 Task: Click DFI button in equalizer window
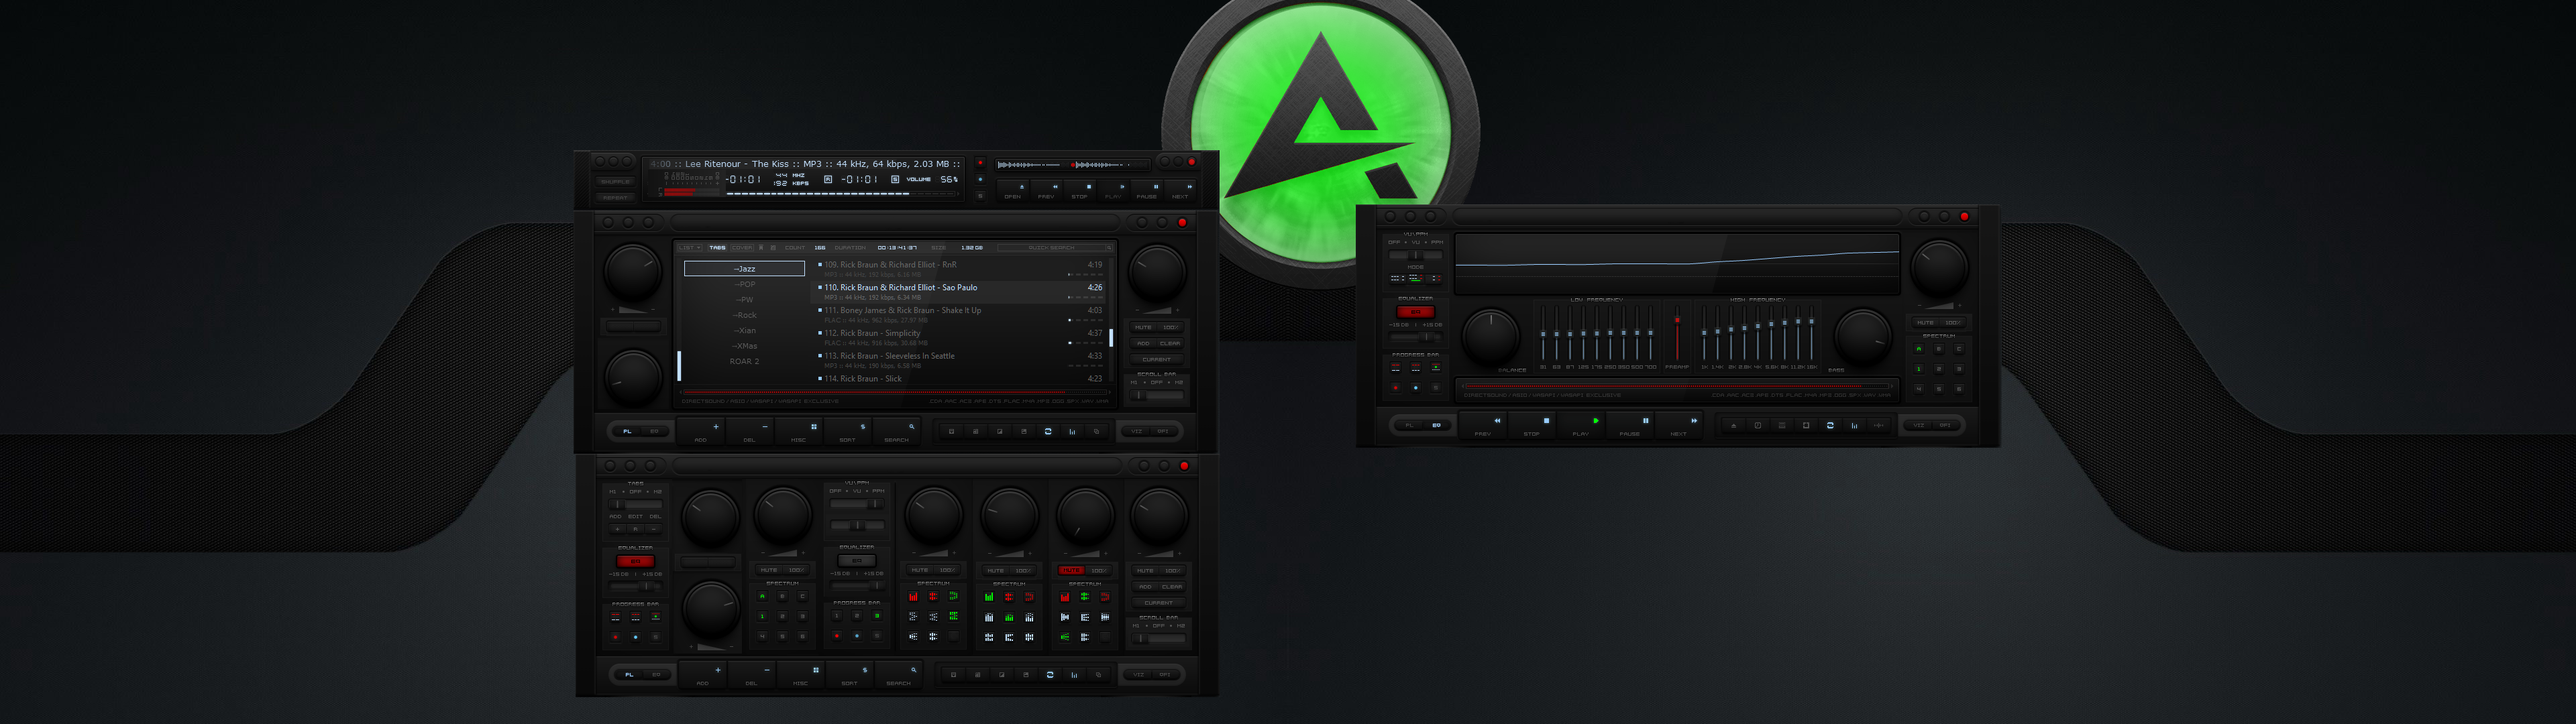pyautogui.click(x=1945, y=425)
